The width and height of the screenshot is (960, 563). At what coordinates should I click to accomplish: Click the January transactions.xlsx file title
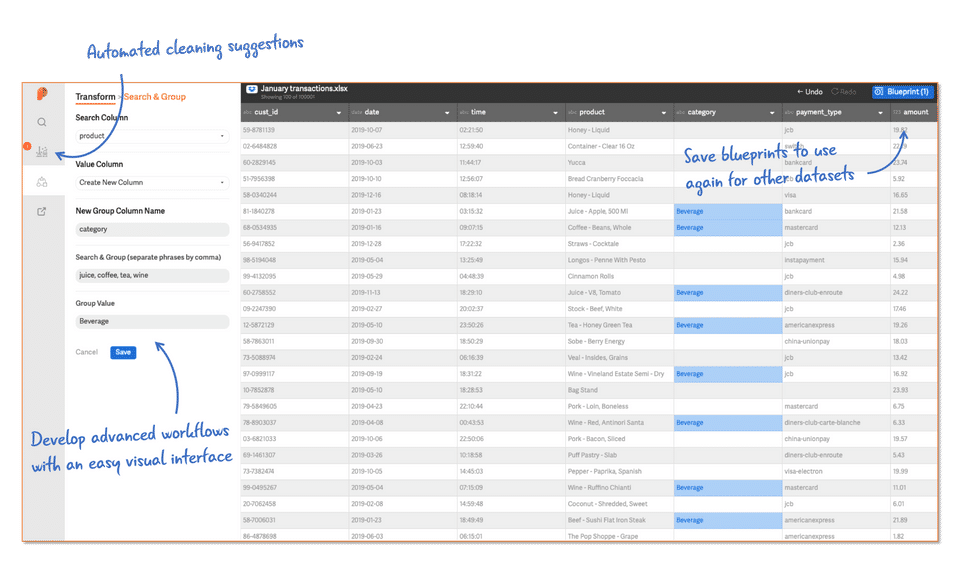(x=304, y=89)
